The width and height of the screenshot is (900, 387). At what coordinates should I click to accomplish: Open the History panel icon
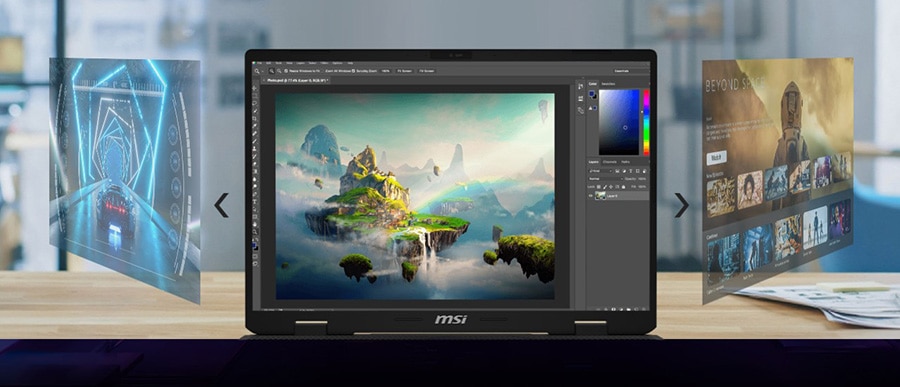point(580,86)
